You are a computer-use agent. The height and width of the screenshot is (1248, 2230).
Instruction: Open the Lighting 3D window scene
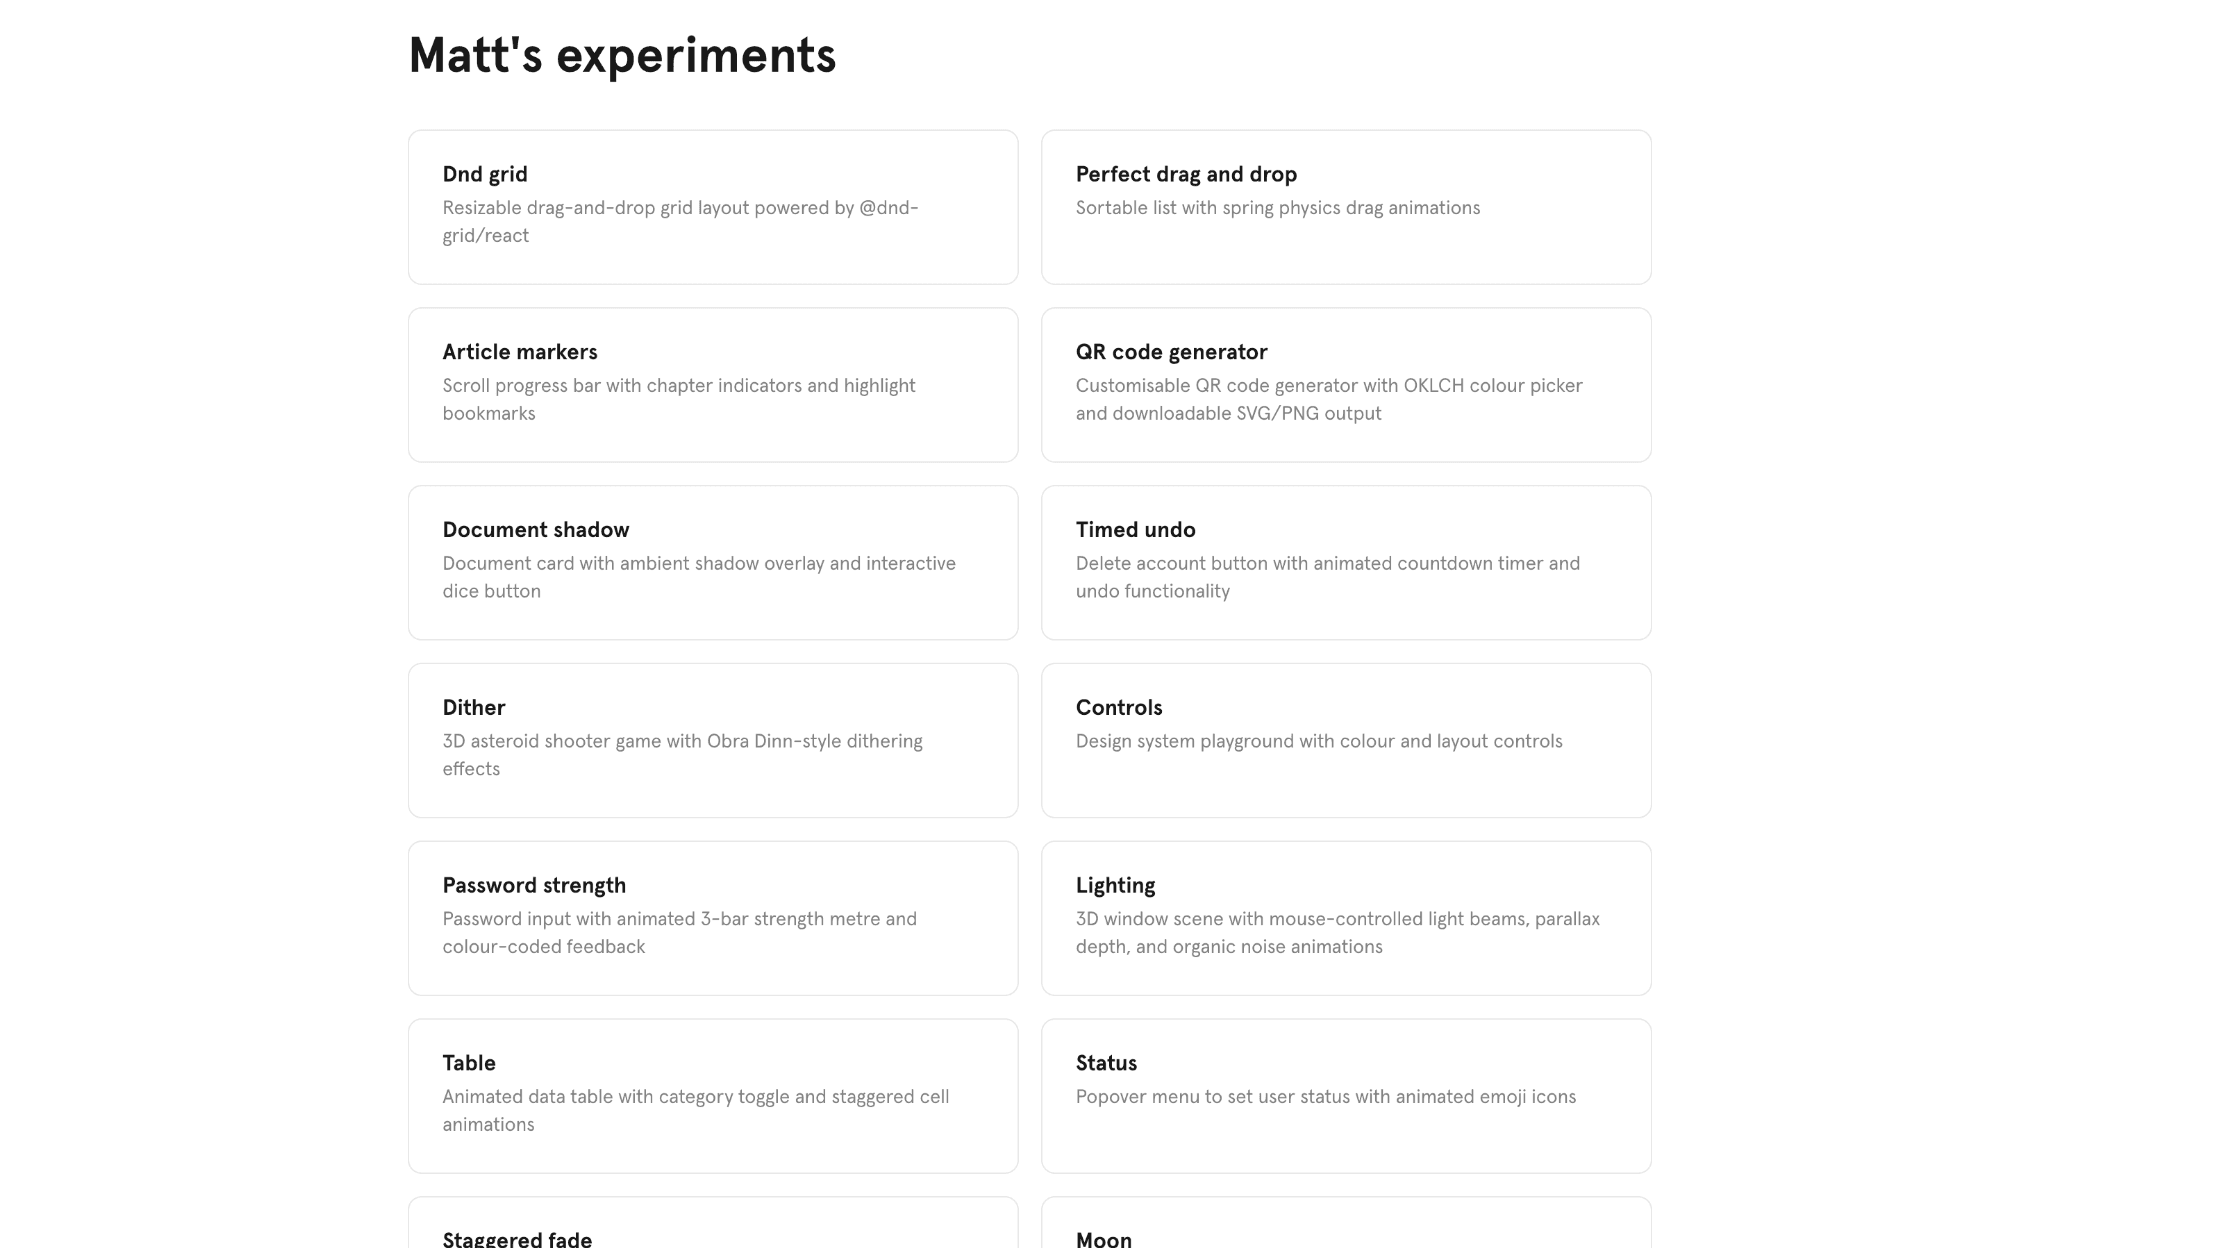pyautogui.click(x=1346, y=917)
